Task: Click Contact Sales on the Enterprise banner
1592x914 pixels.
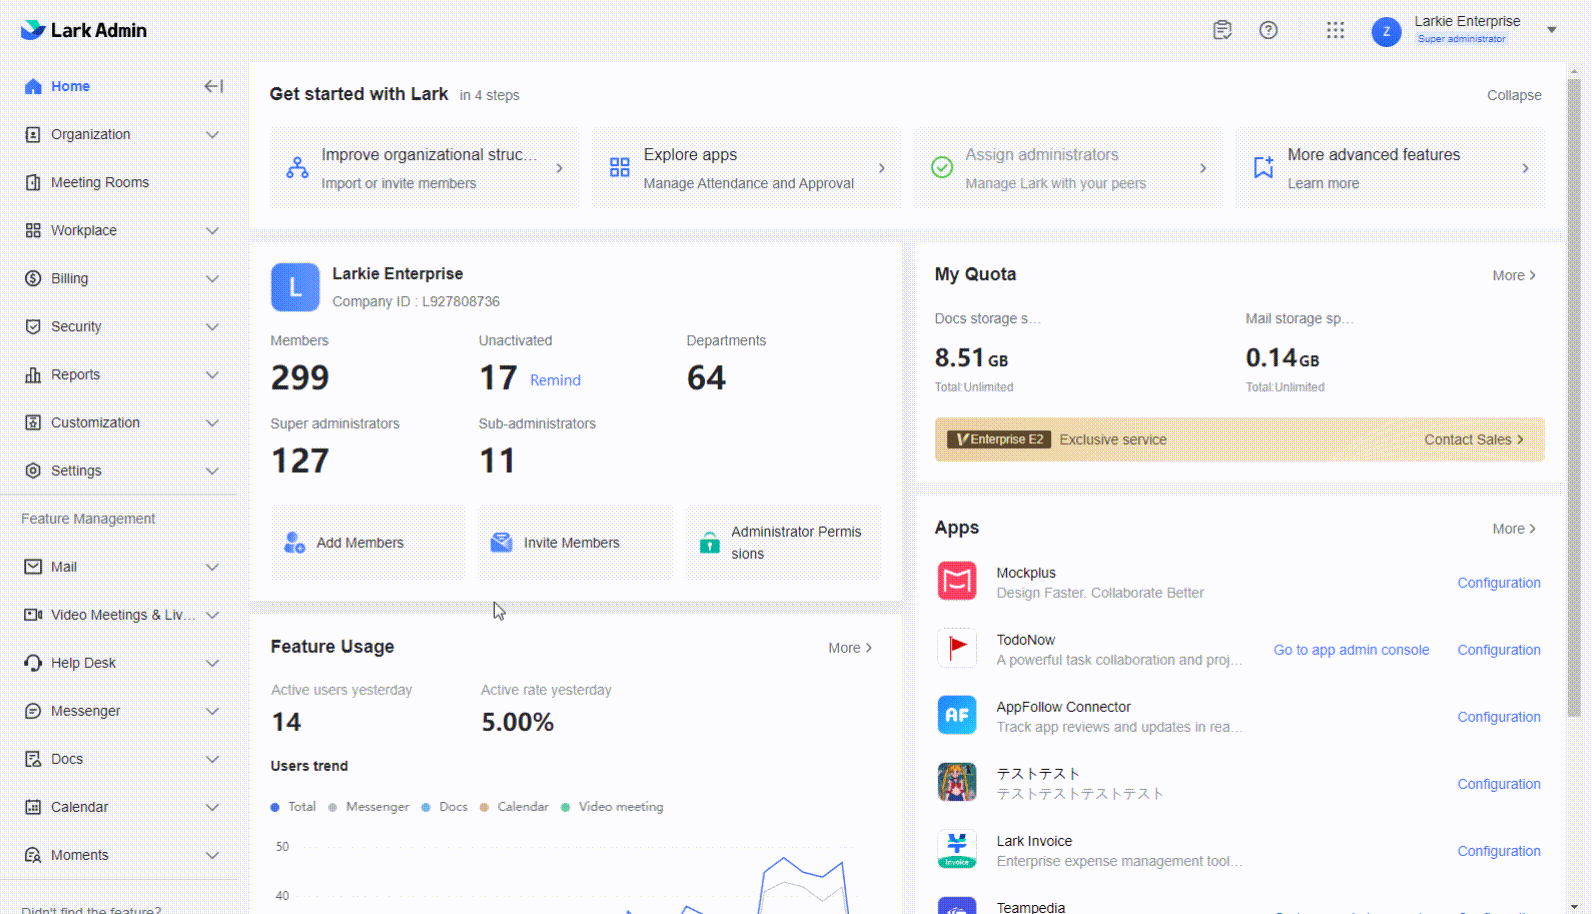Action: click(1474, 439)
